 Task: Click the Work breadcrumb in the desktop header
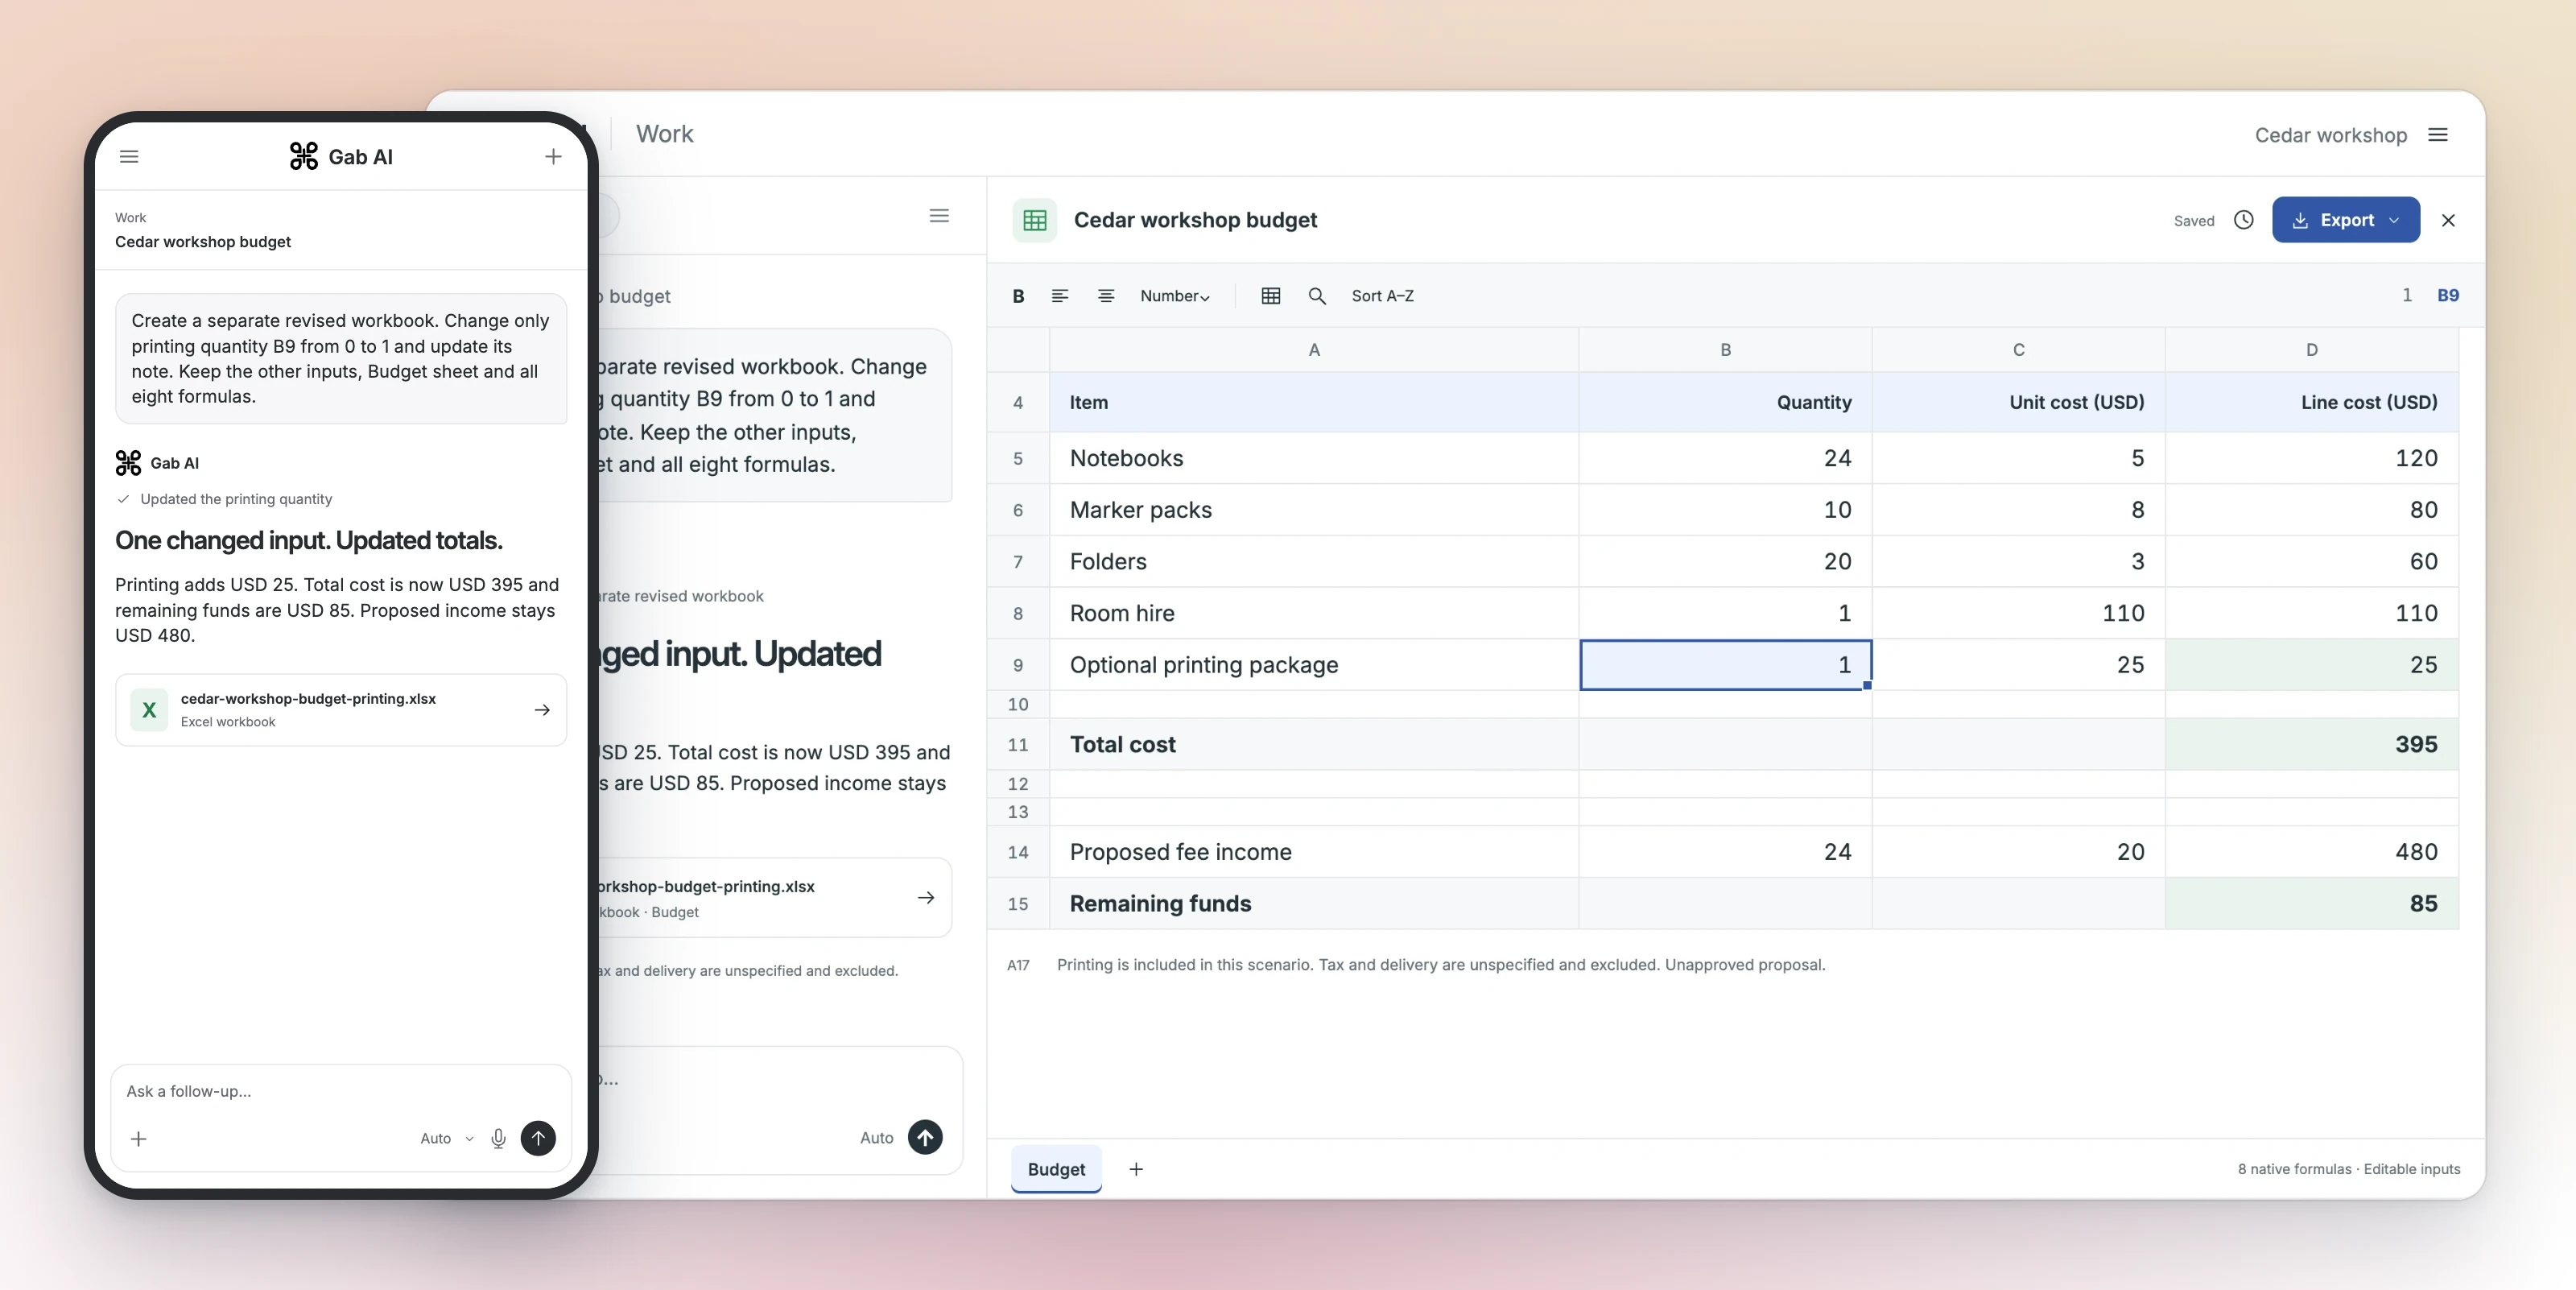pyautogui.click(x=664, y=134)
